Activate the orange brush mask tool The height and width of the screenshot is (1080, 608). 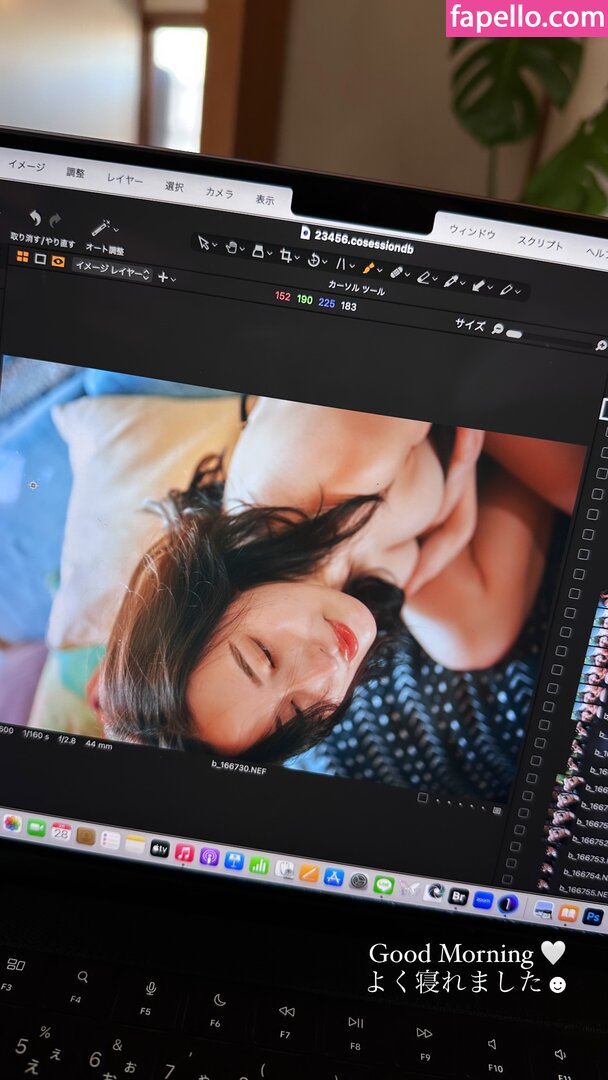point(368,268)
